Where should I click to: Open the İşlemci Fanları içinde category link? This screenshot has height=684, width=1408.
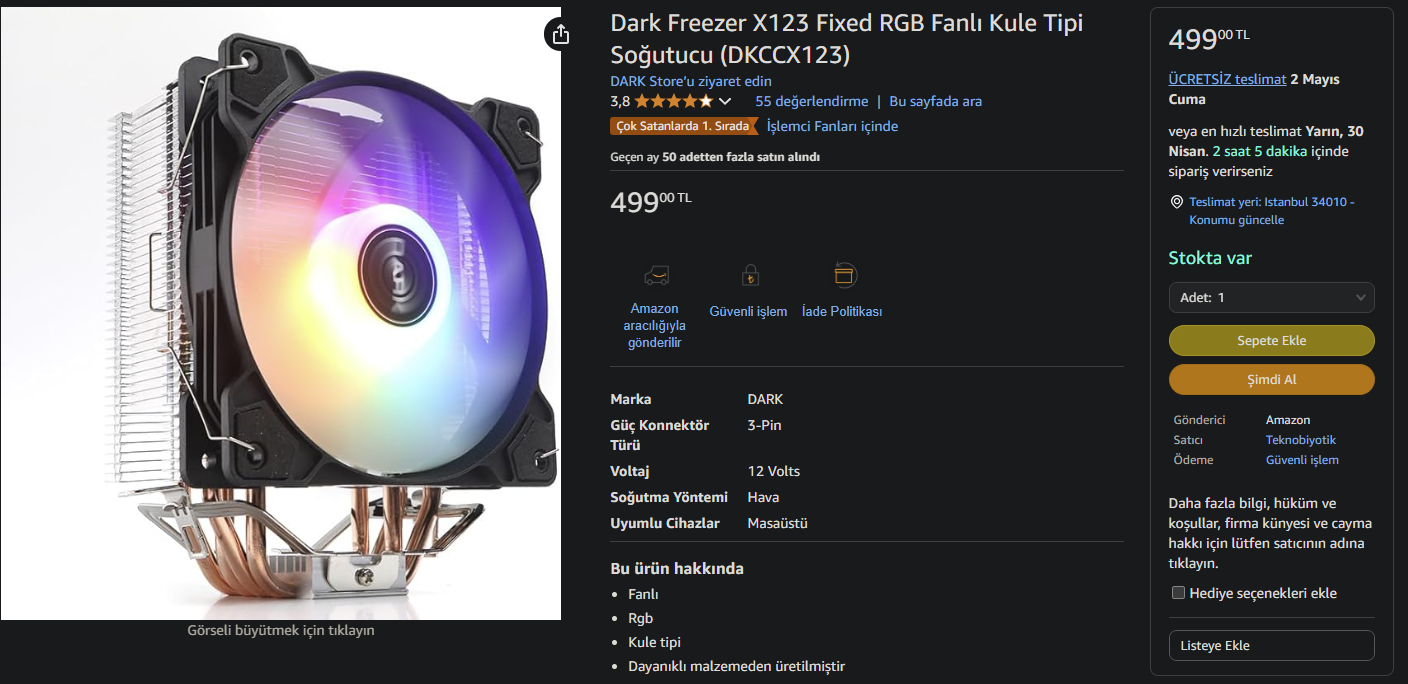coord(833,126)
